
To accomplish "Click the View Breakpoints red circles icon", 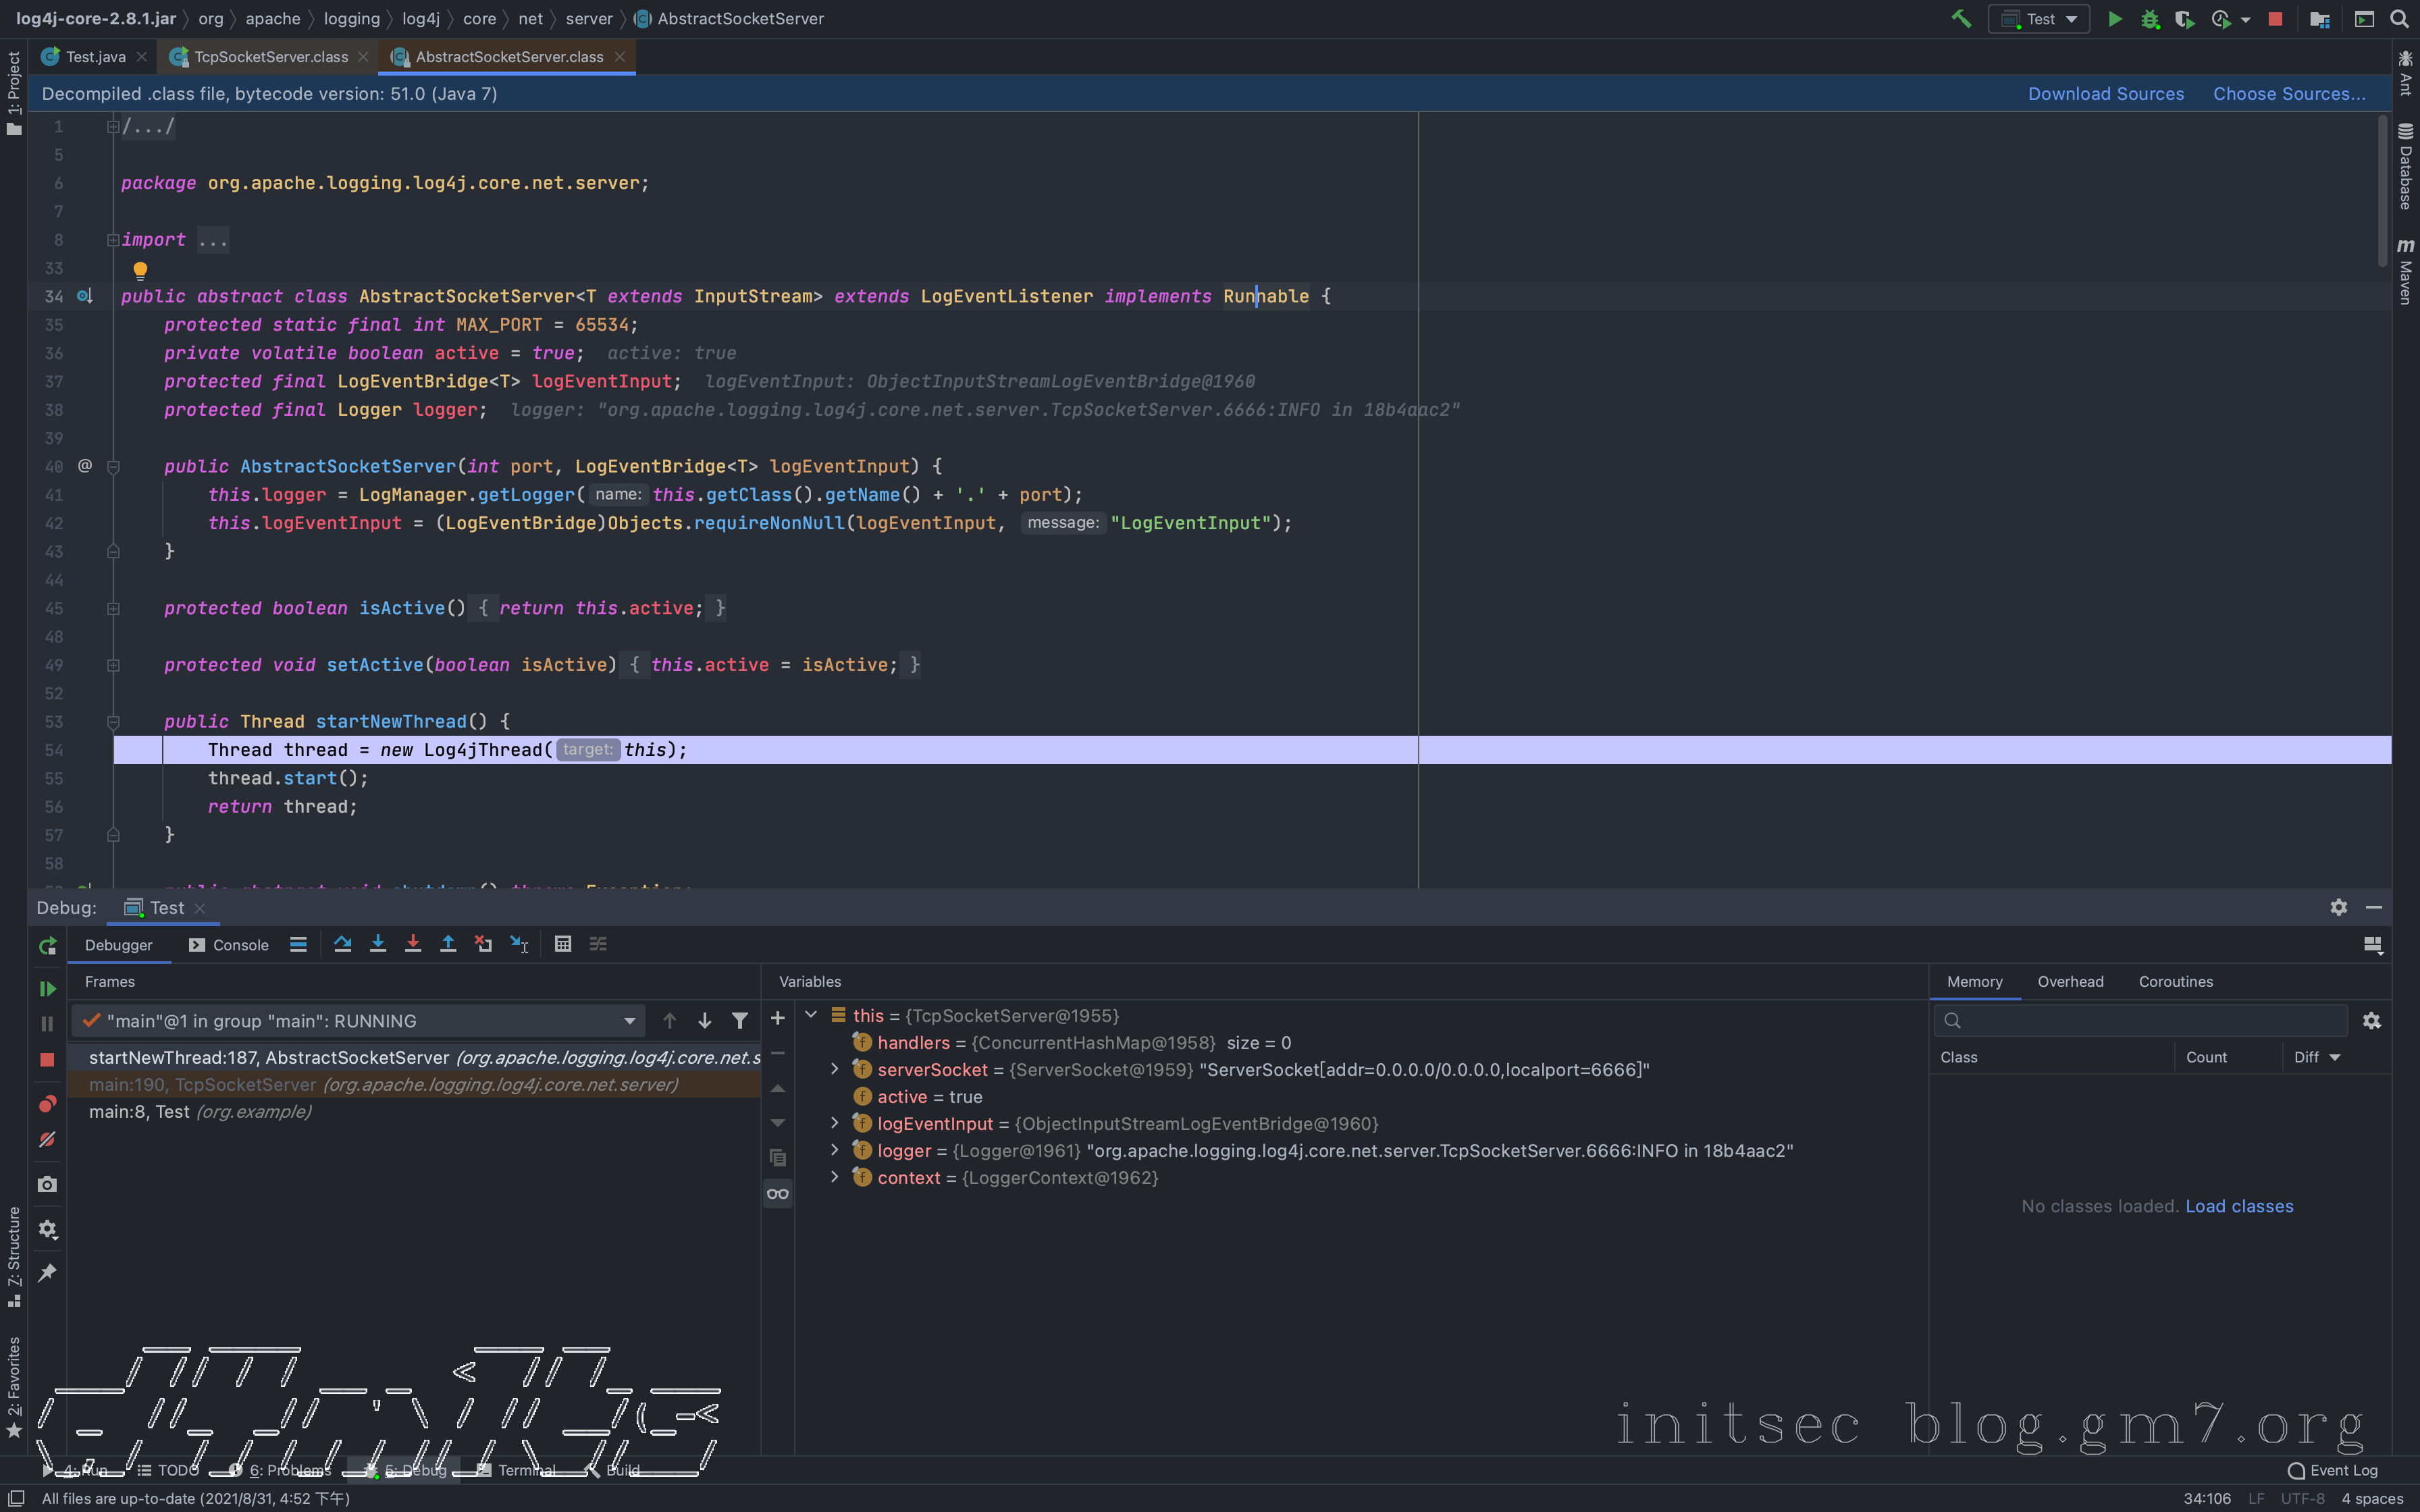I will point(47,1103).
